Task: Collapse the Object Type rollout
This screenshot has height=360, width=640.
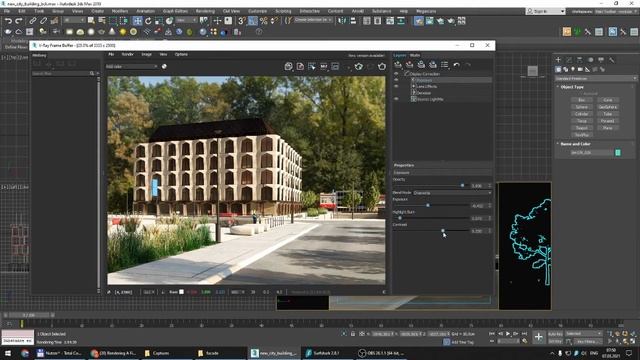Action: coord(572,87)
